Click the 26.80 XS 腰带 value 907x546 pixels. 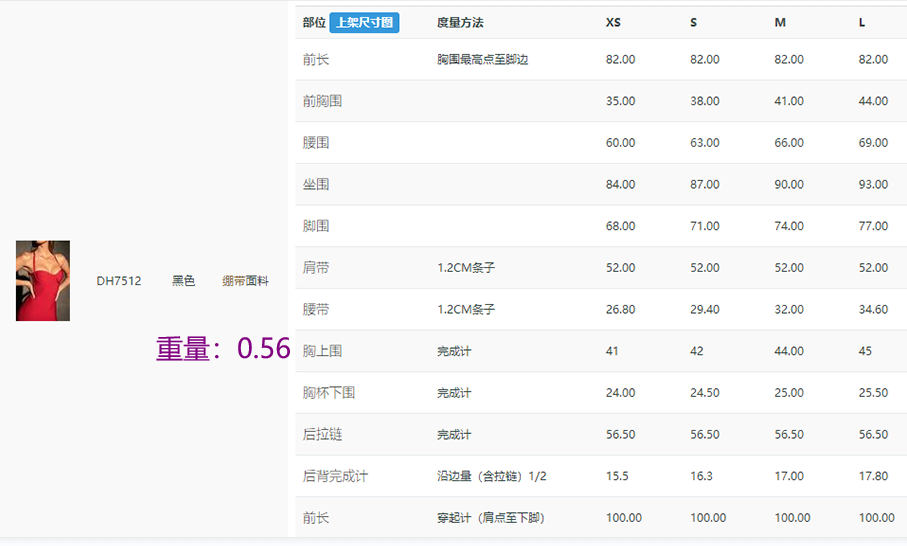click(621, 309)
